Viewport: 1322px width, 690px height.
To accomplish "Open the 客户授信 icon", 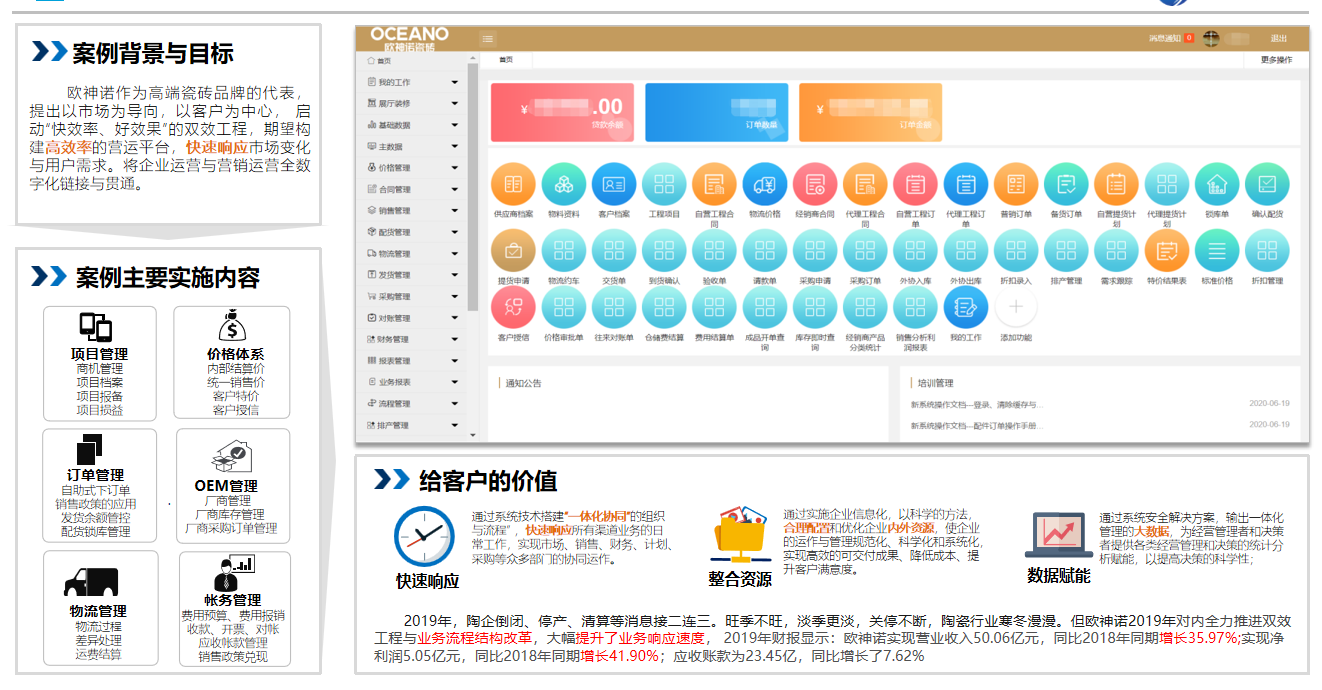I will pyautogui.click(x=514, y=308).
